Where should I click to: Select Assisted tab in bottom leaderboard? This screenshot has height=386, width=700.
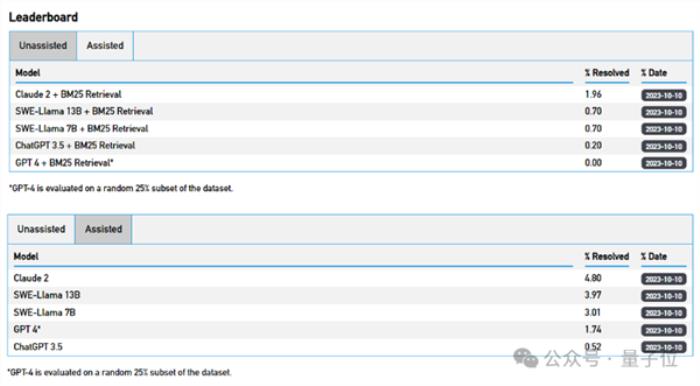point(104,229)
